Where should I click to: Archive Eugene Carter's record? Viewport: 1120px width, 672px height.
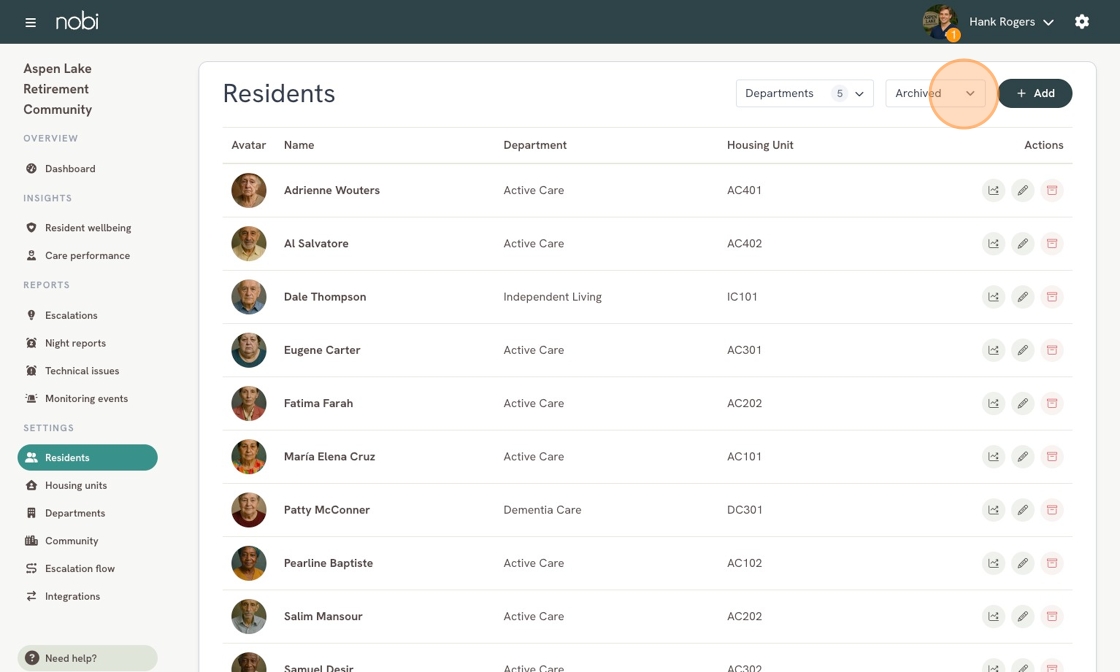pos(1051,350)
